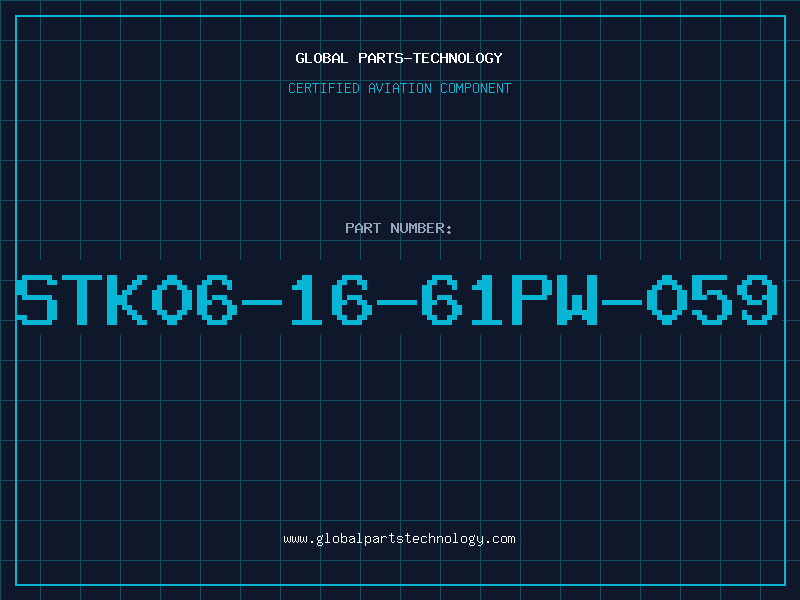Click the GLOBAL PARTS-TECHNOLOGY heading
Viewport: 800px width, 600px height.
click(x=399, y=58)
